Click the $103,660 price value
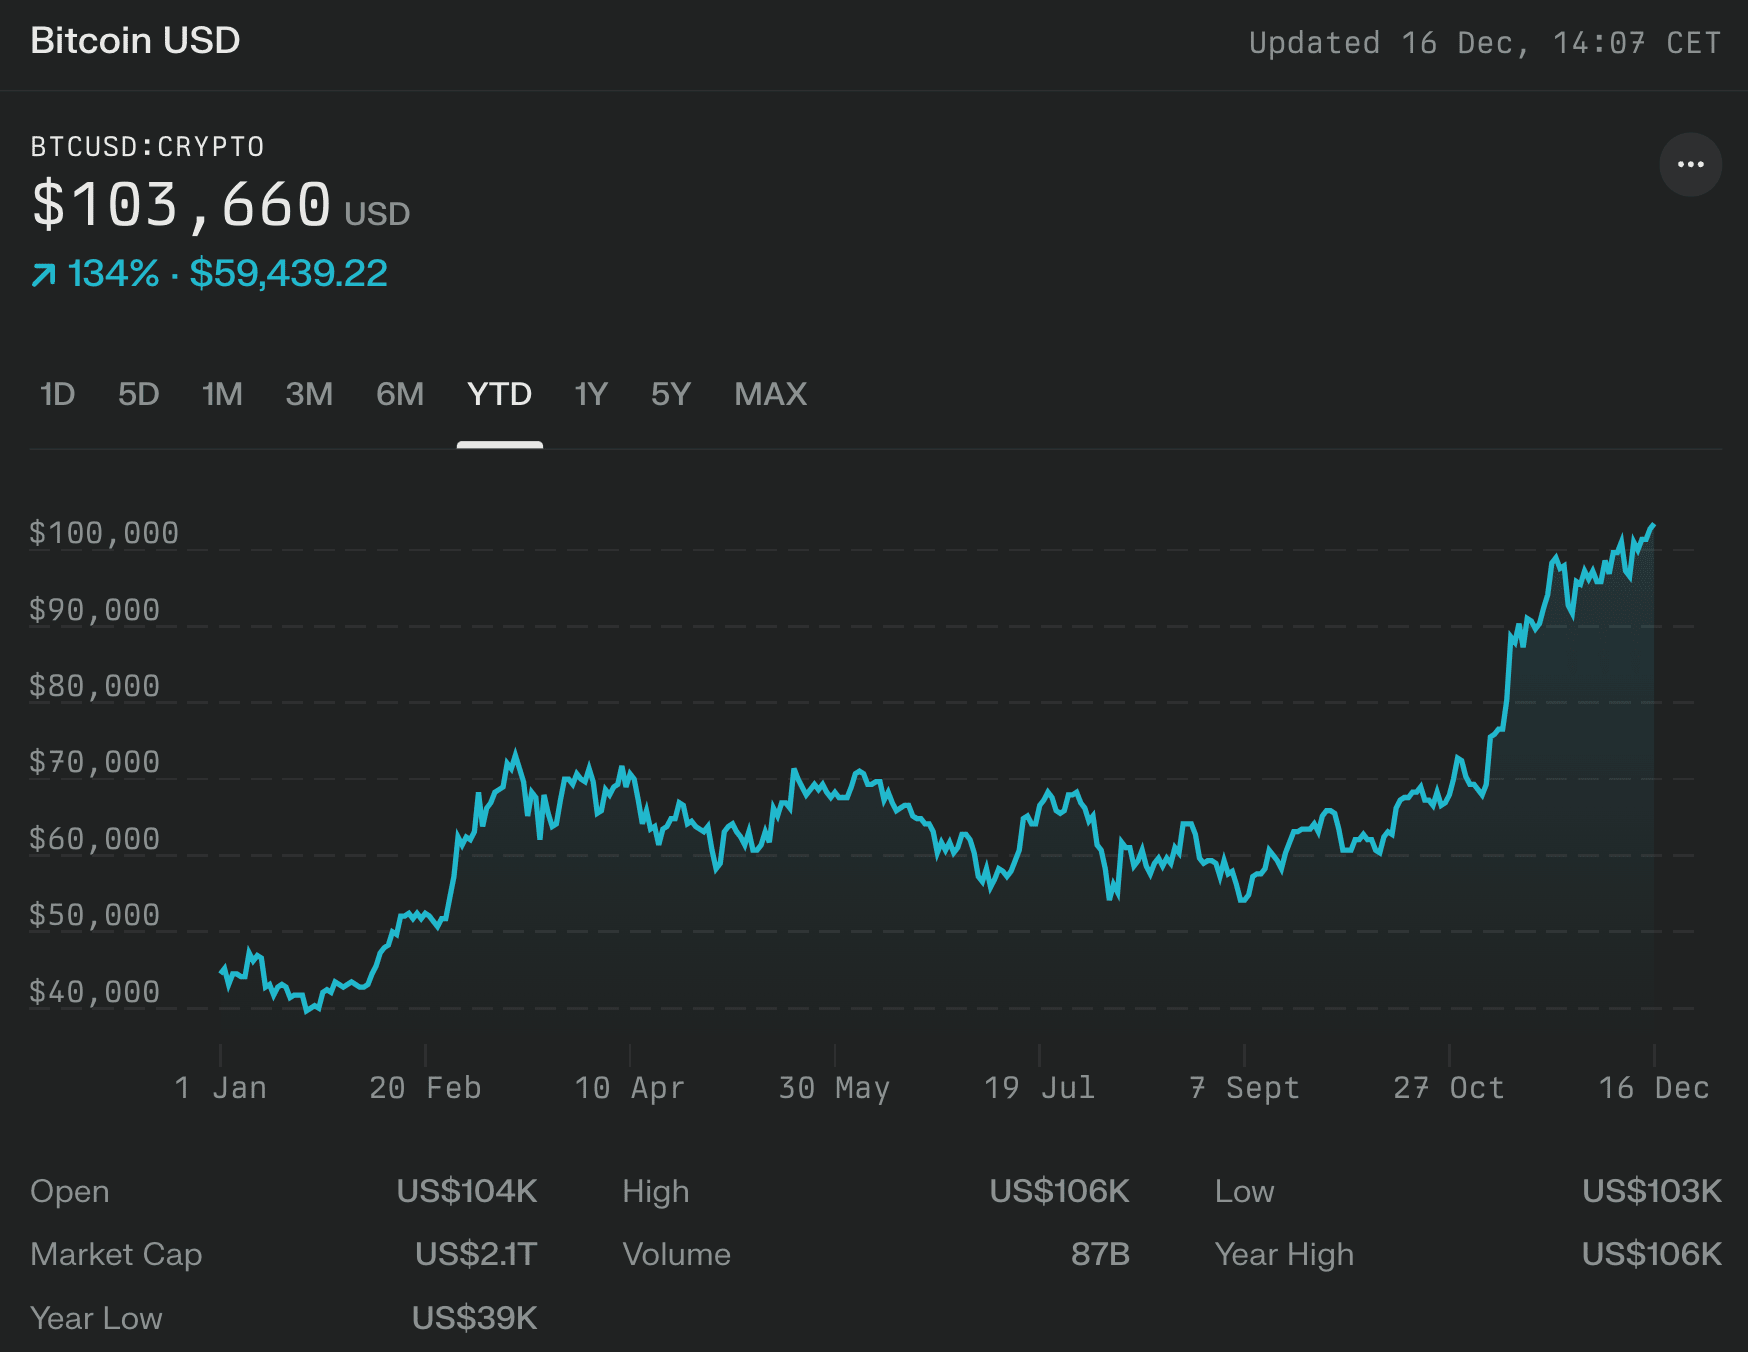This screenshot has height=1352, width=1748. (181, 205)
